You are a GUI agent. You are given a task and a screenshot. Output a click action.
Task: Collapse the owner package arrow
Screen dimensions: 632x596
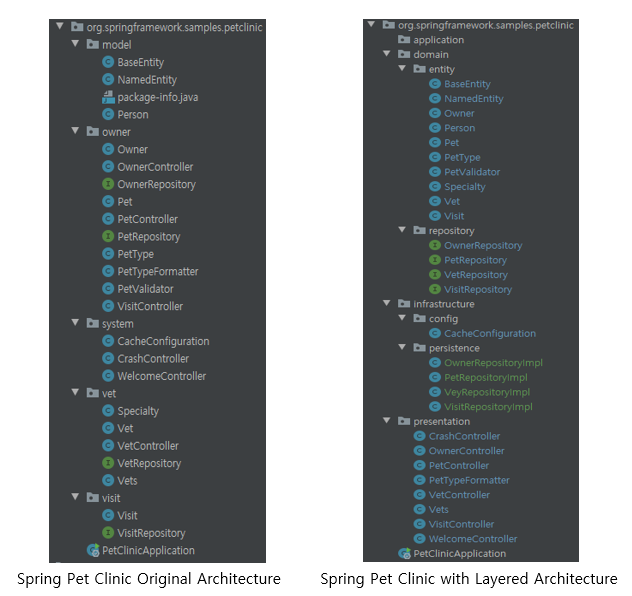[75, 131]
